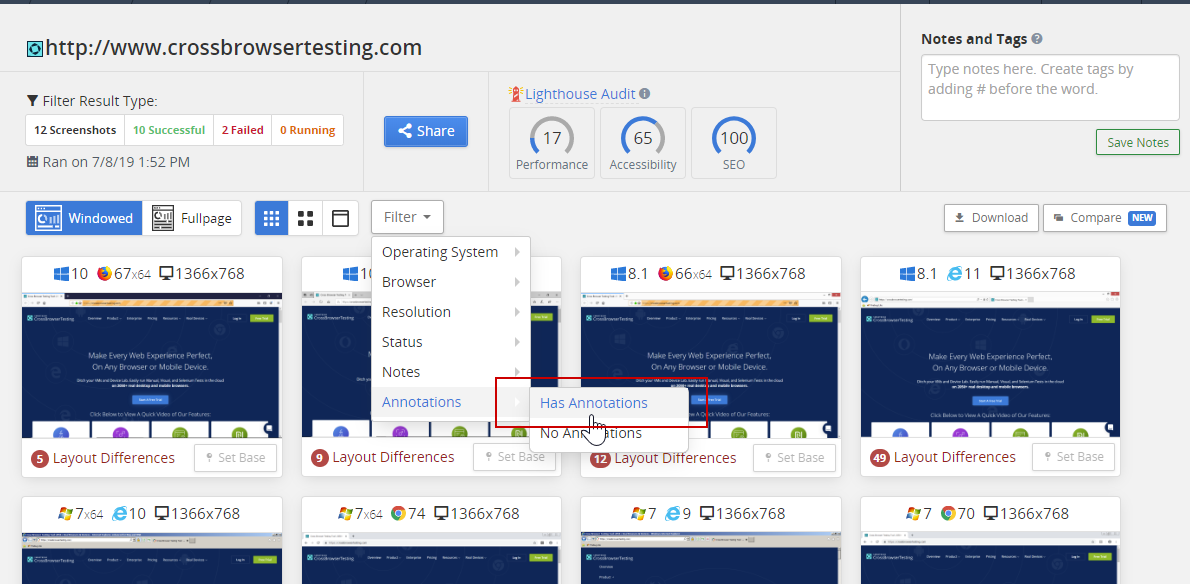
Task: Click into the Notes and Tags text area
Action: pos(1050,87)
